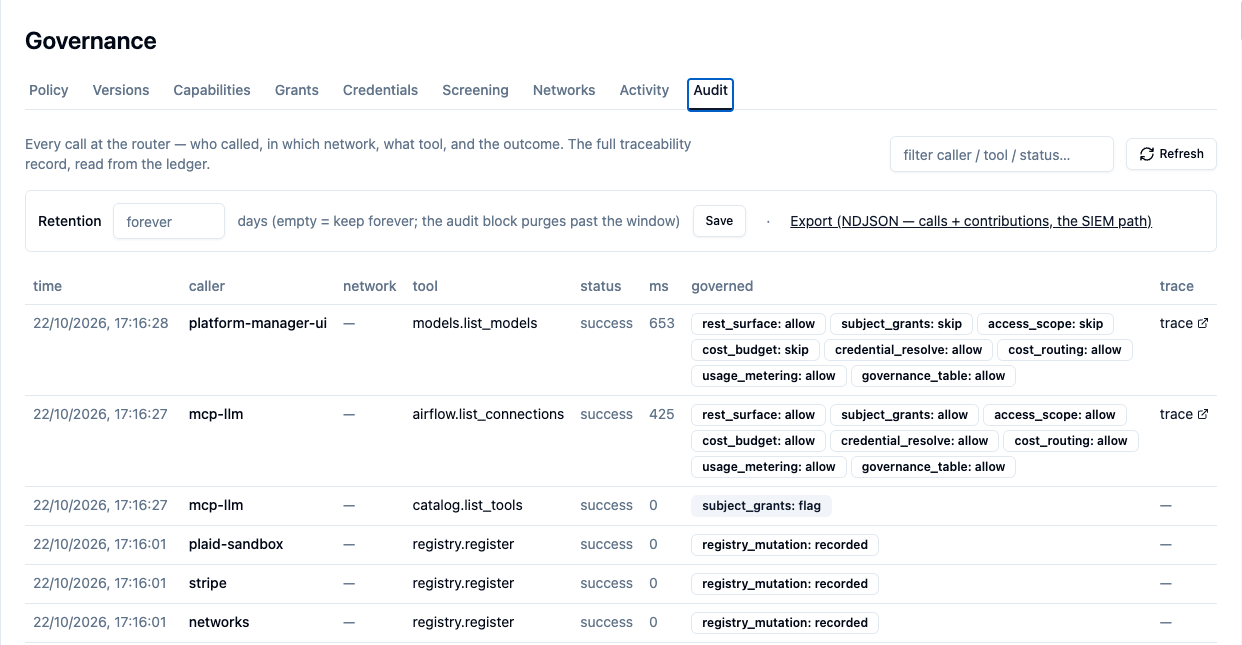
Task: Click the time column header
Action: 47,286
